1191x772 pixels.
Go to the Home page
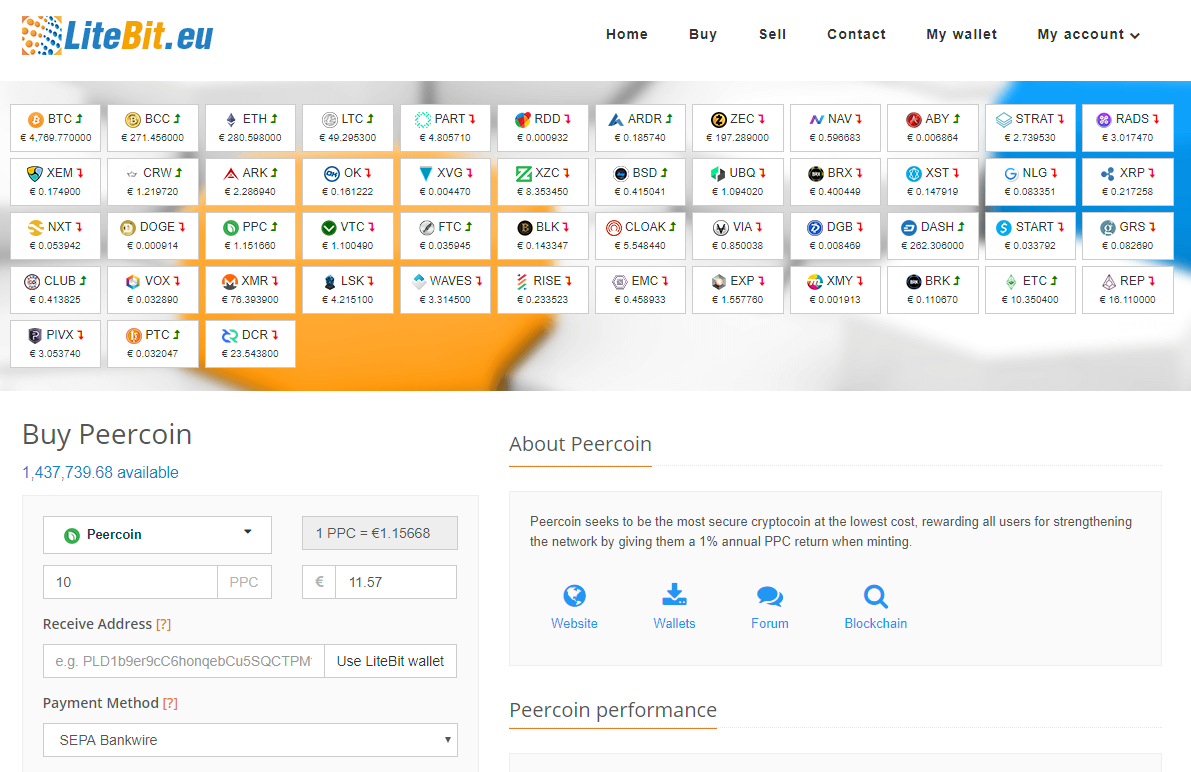tap(627, 34)
